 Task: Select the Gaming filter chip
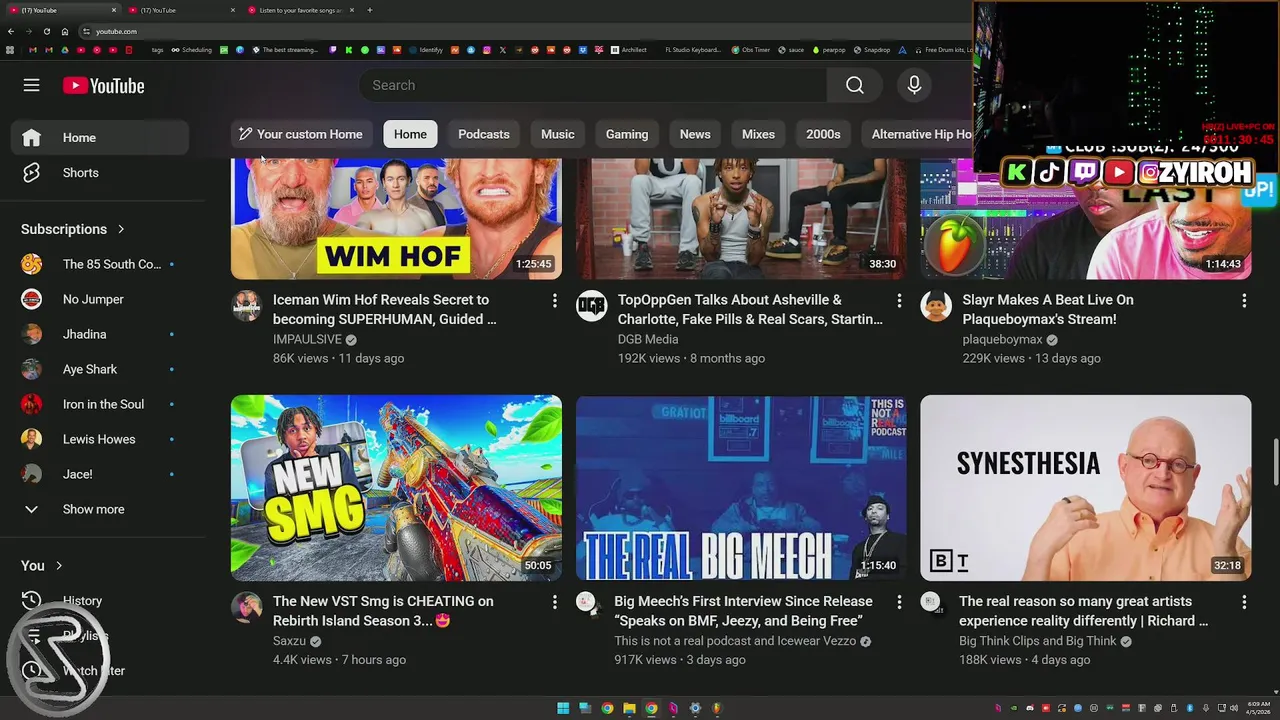627,134
